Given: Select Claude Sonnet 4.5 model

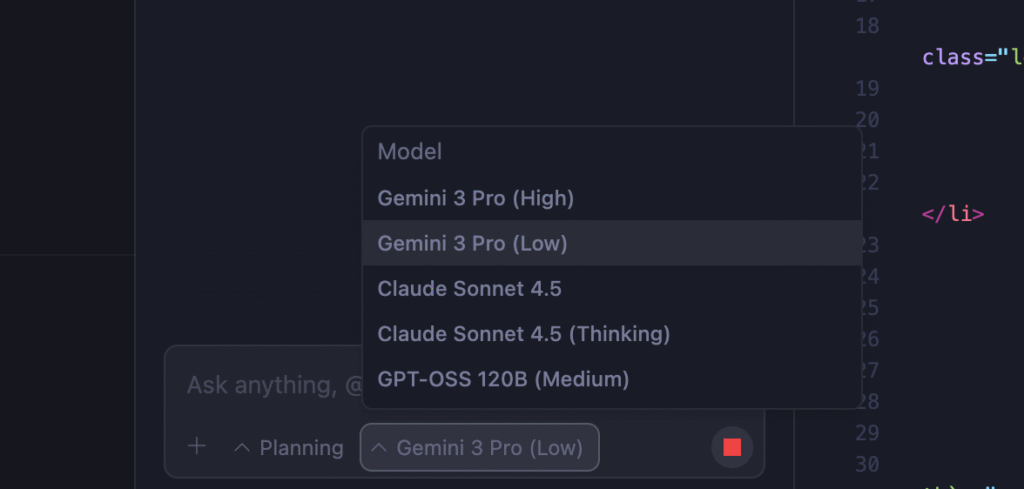Looking at the screenshot, I should pyautogui.click(x=469, y=289).
